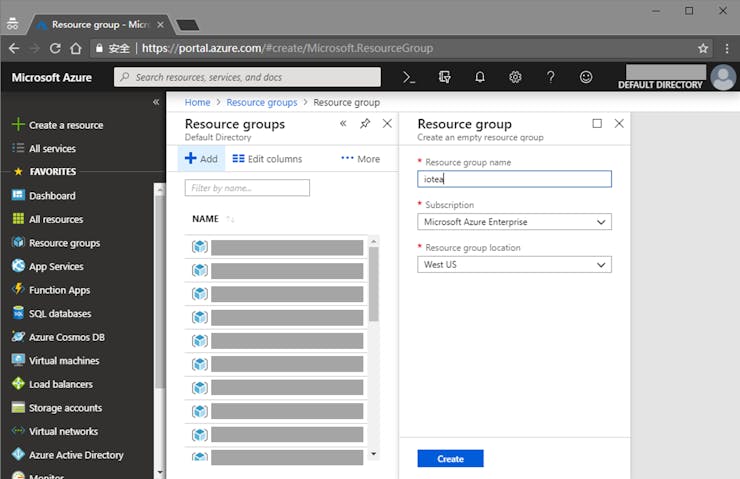Open the portal settings gear
Screen dimensions: 740x479
tap(515, 77)
